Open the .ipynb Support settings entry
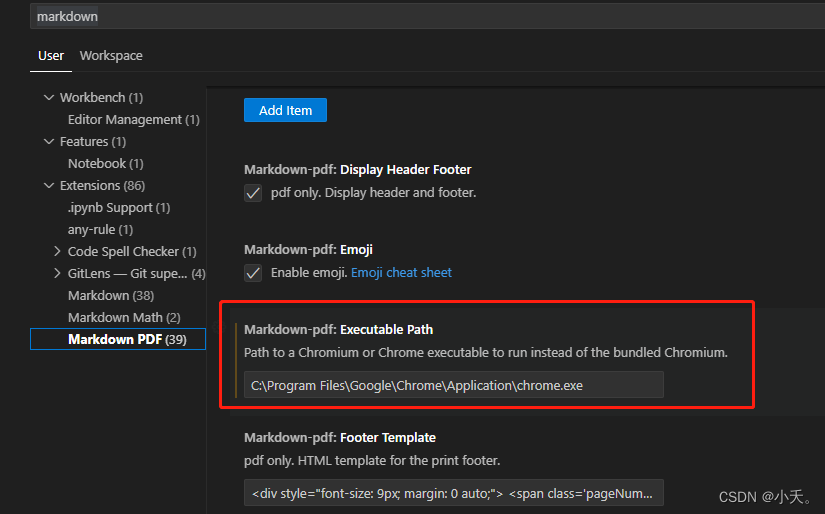 (x=119, y=208)
